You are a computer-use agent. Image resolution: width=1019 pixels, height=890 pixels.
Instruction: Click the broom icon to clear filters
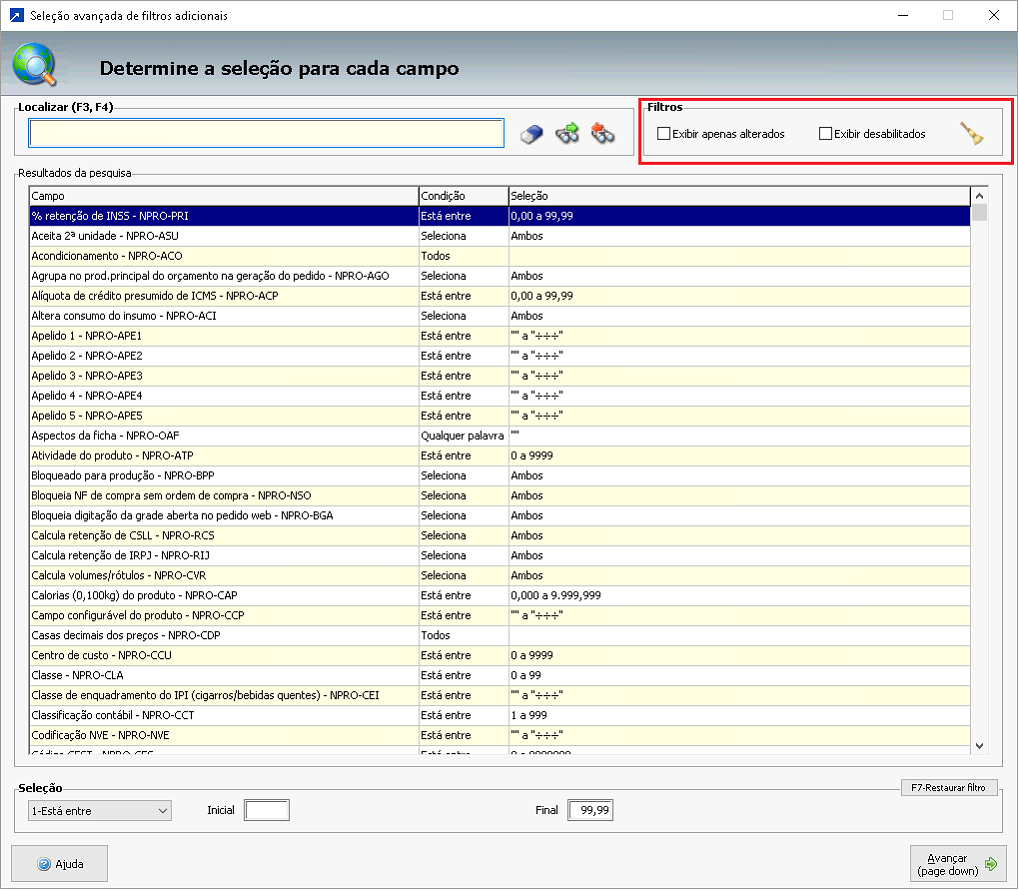click(x=971, y=134)
